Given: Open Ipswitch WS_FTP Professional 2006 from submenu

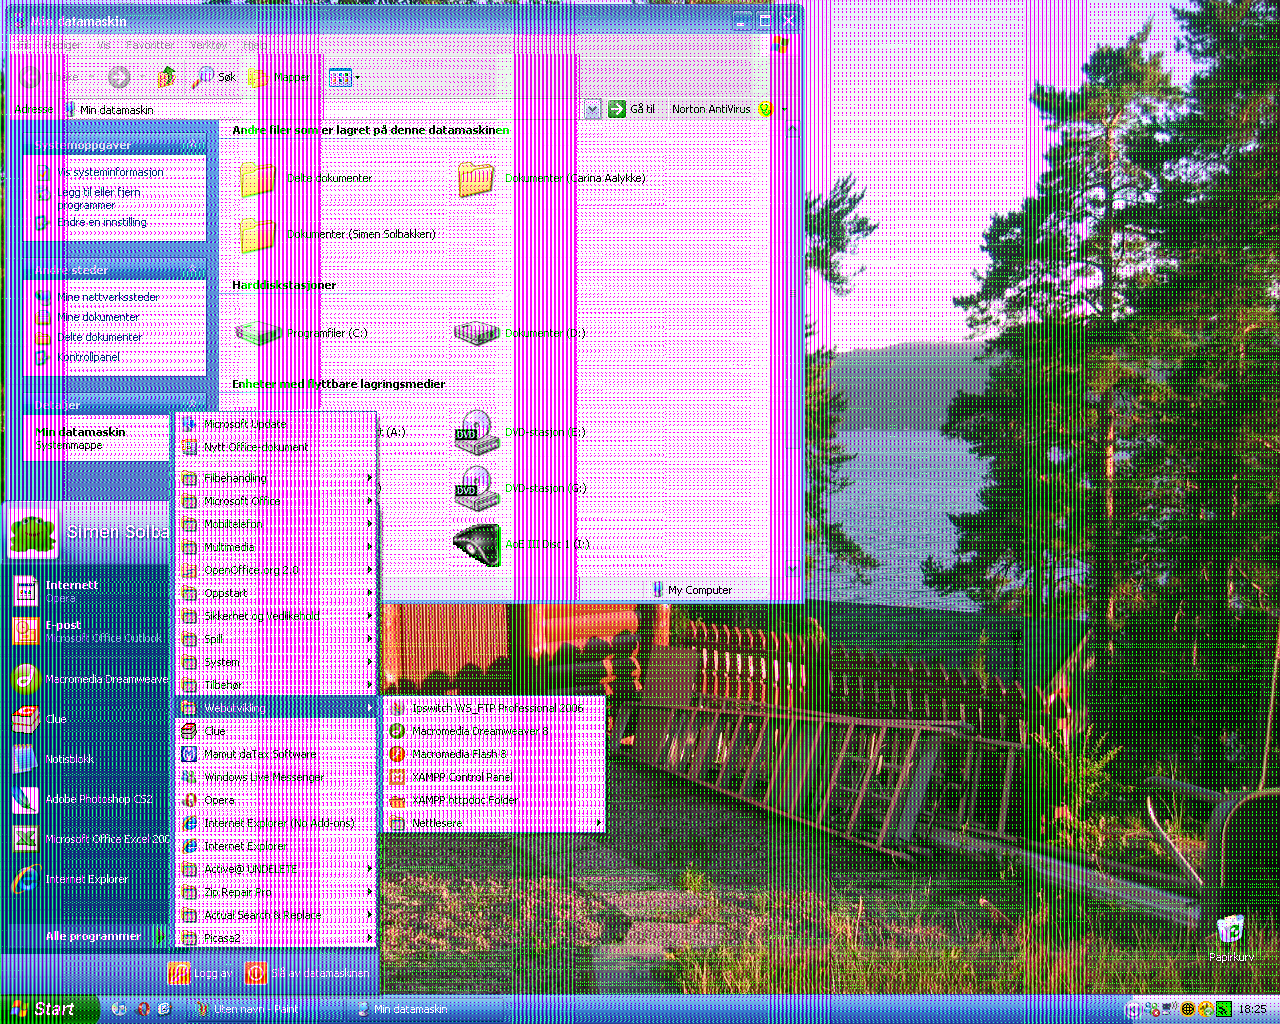Looking at the screenshot, I should point(494,707).
